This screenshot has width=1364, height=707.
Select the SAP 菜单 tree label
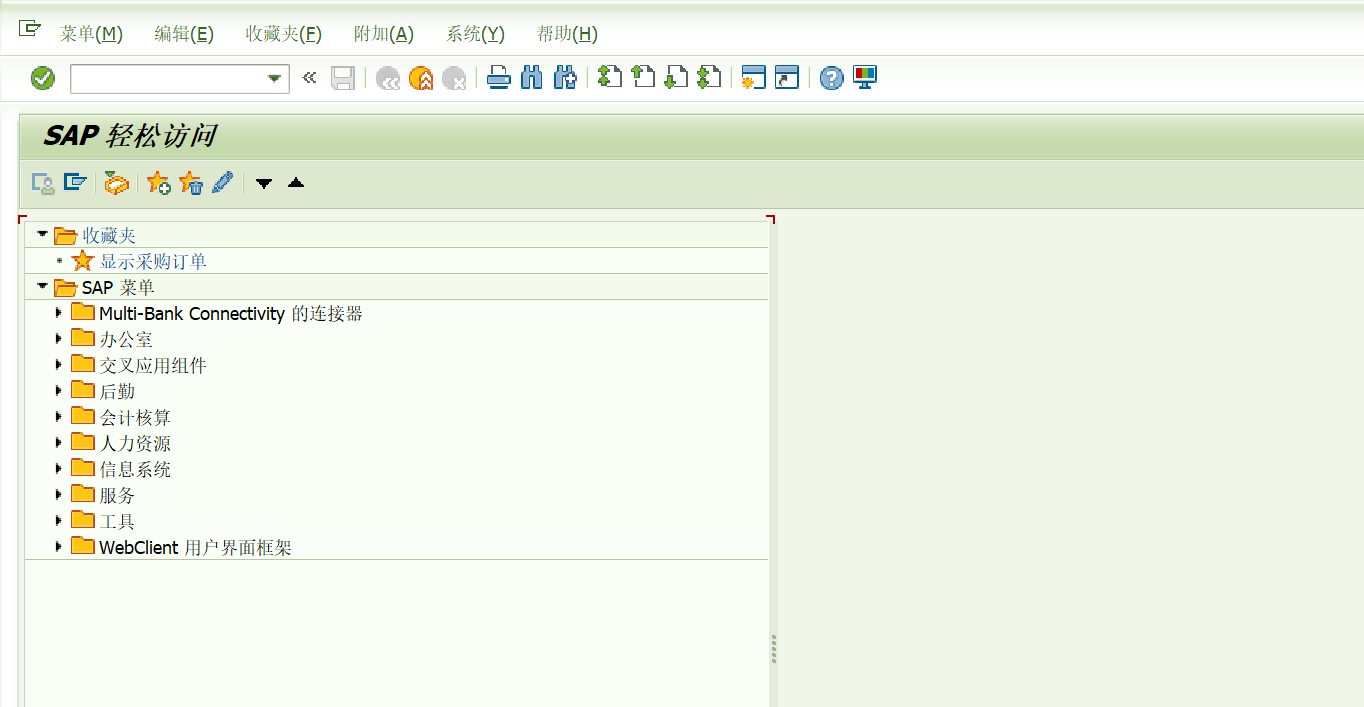point(118,288)
